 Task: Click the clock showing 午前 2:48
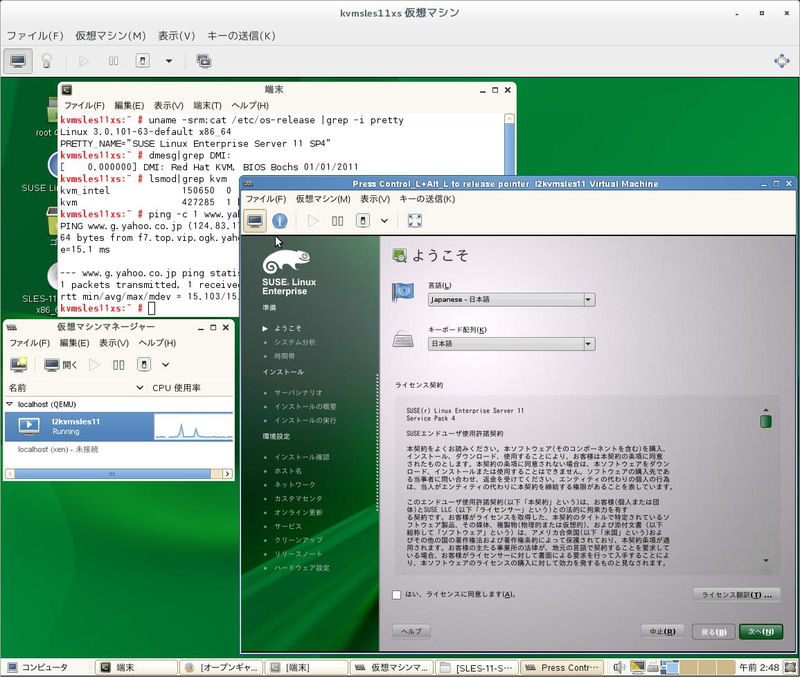pos(759,667)
